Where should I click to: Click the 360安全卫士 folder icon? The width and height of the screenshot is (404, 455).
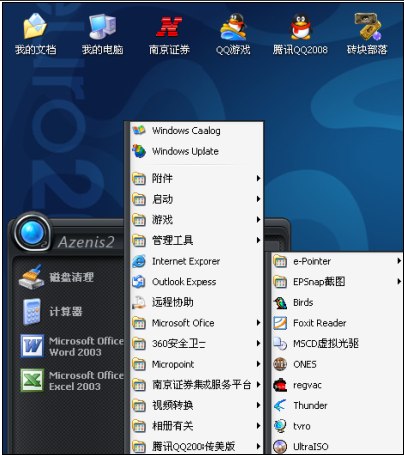139,344
